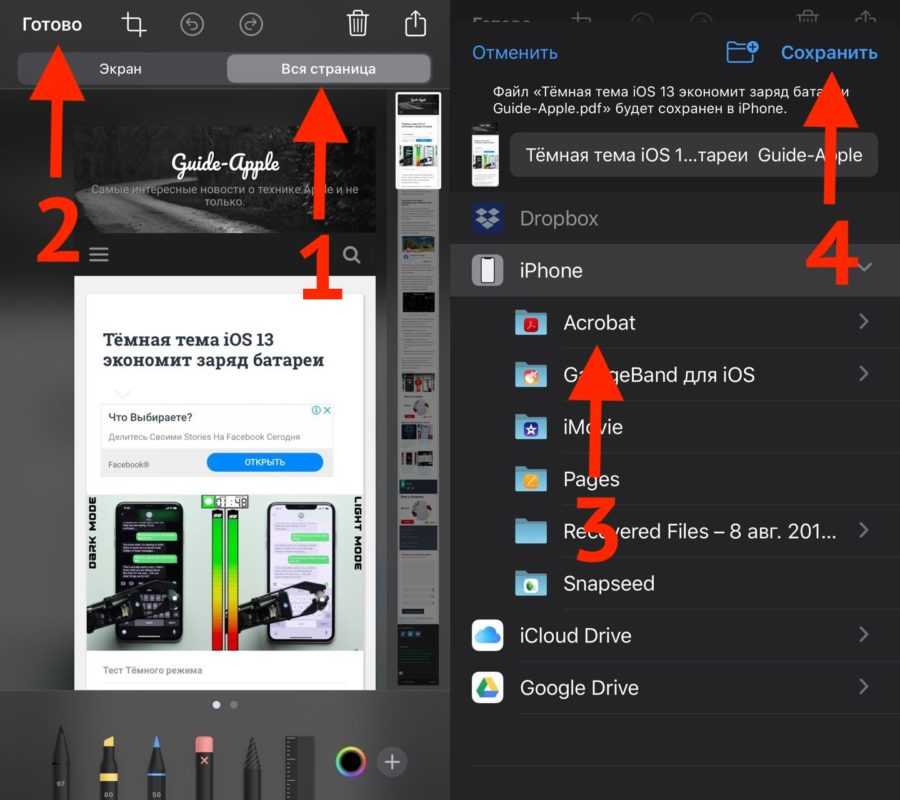Tap the first page indicator dot
The width and height of the screenshot is (900, 800).
pyautogui.click(x=216, y=704)
